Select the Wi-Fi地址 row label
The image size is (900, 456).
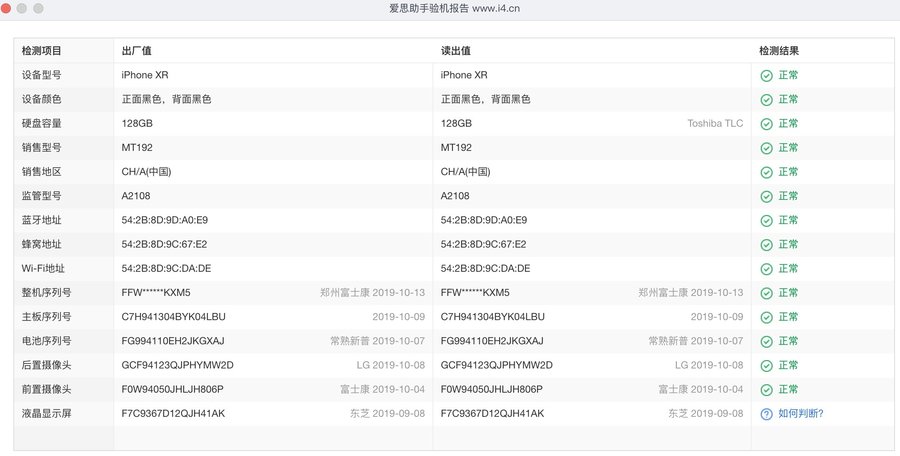43,268
